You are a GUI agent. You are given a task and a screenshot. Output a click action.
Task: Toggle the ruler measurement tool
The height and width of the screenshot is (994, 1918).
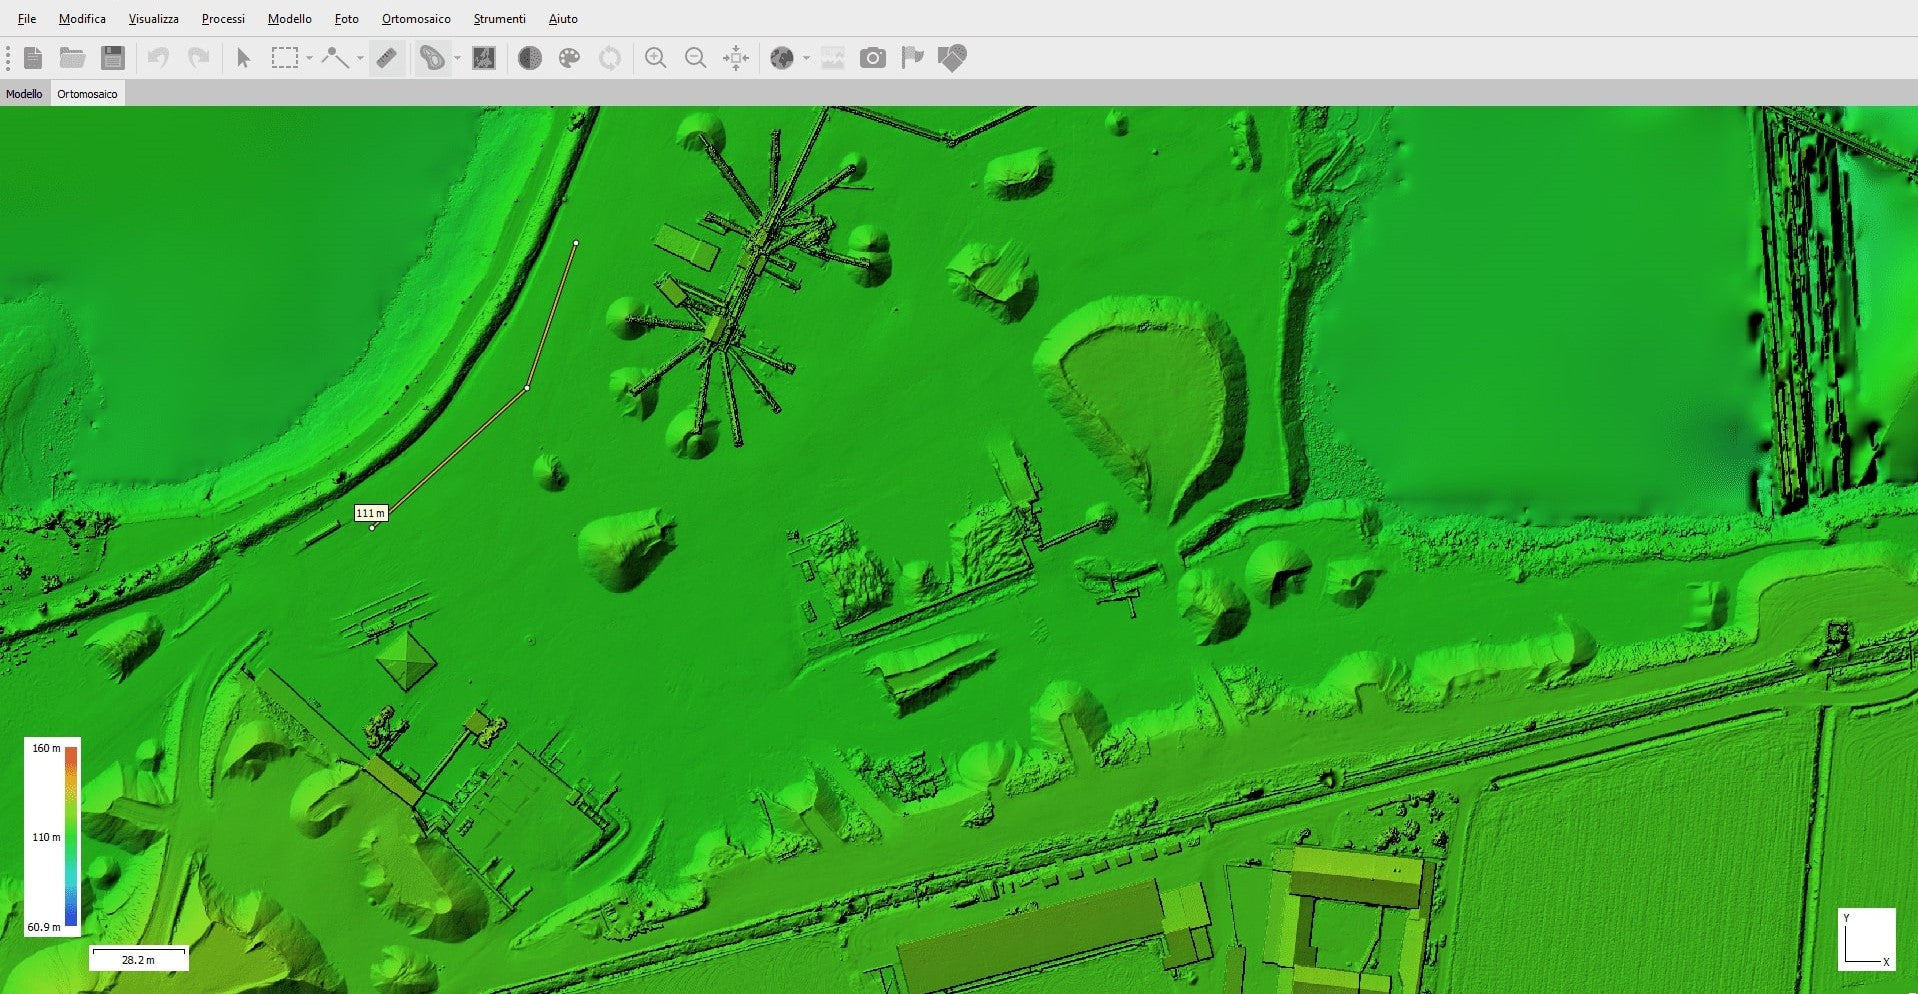pos(387,58)
